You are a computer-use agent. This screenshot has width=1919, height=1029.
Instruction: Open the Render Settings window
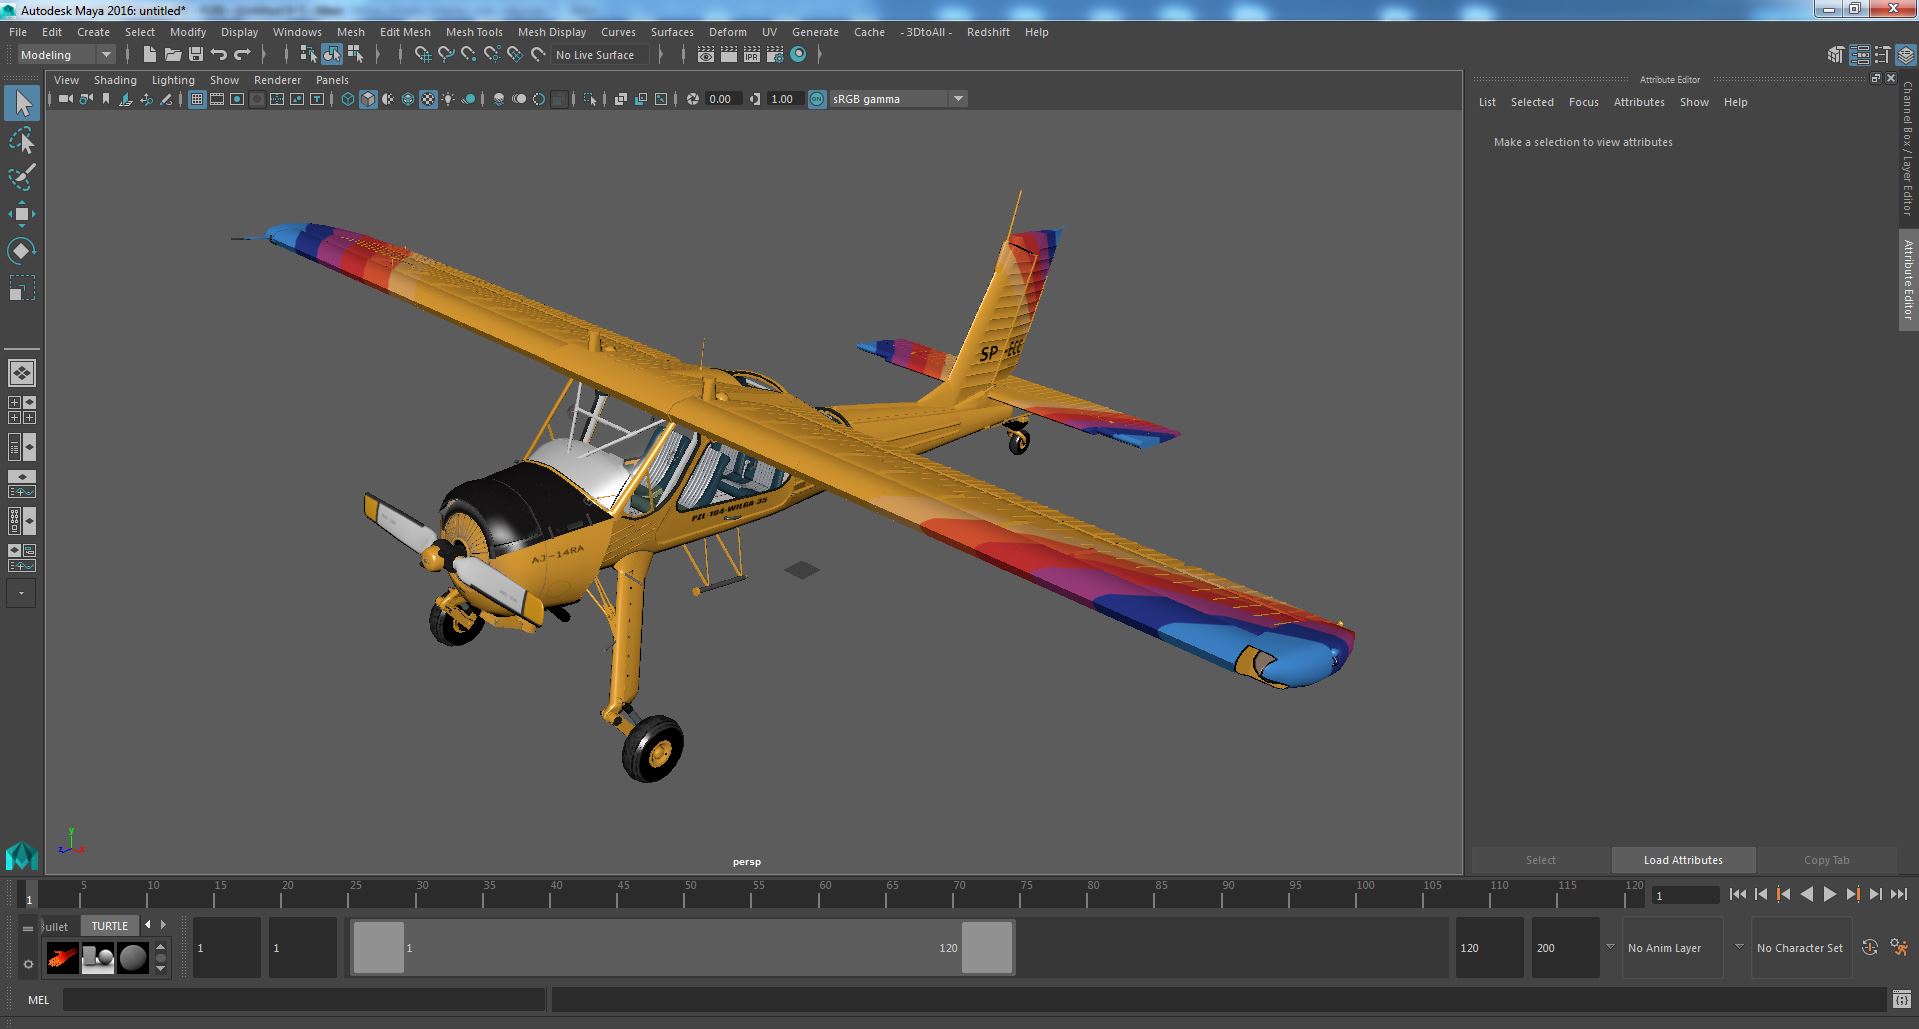tap(774, 55)
